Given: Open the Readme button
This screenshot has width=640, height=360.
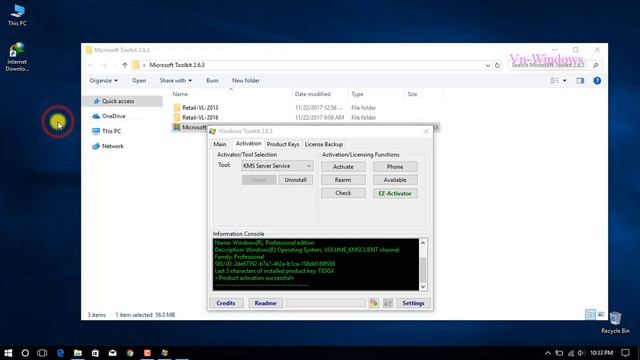Looking at the screenshot, I should point(265,303).
